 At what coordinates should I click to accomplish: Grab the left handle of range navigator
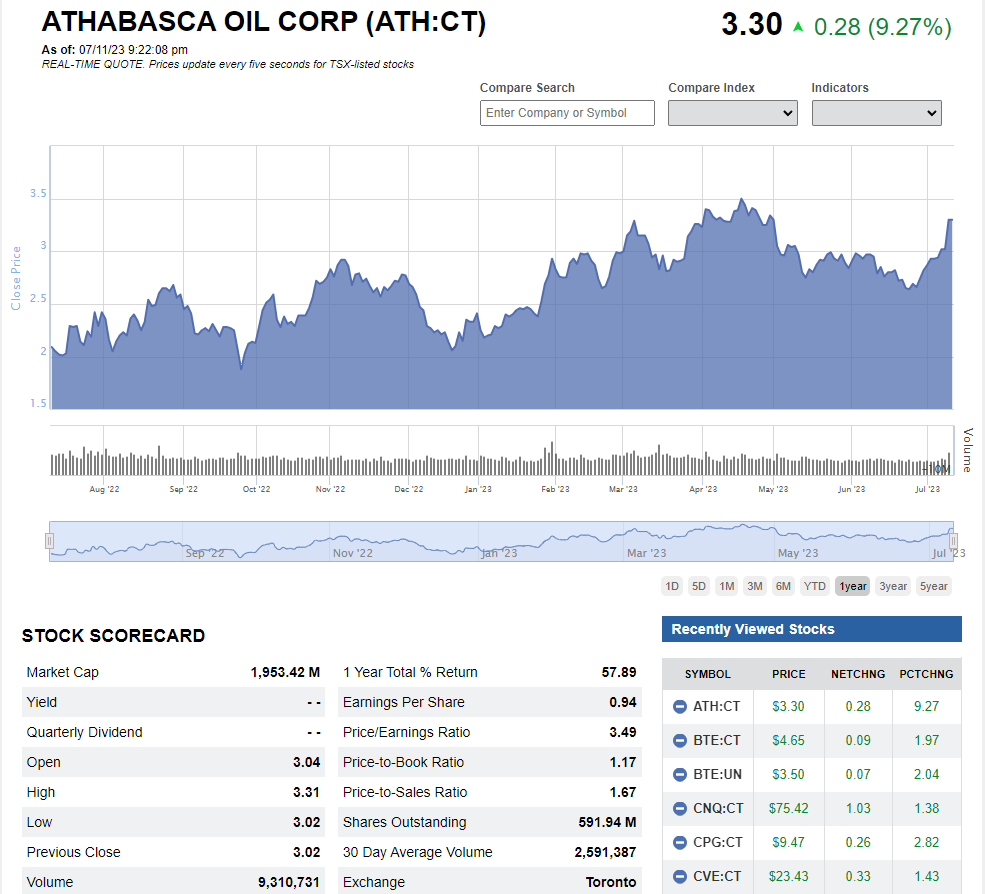point(50,541)
